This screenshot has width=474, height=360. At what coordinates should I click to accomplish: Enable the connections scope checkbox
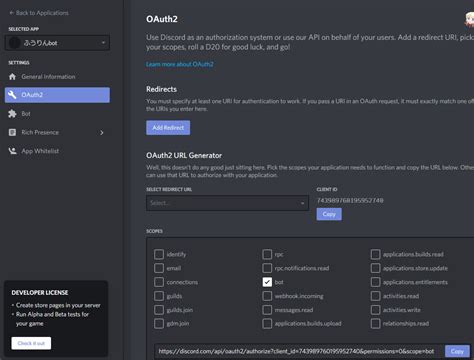(x=159, y=282)
